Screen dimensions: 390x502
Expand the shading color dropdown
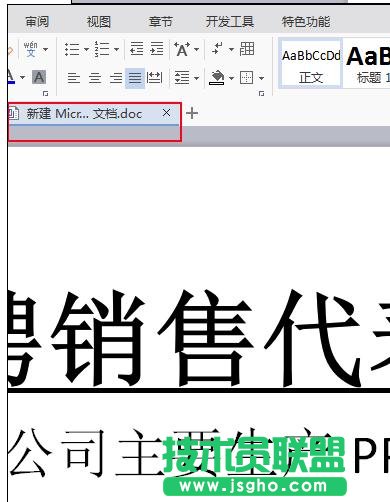tap(231, 78)
